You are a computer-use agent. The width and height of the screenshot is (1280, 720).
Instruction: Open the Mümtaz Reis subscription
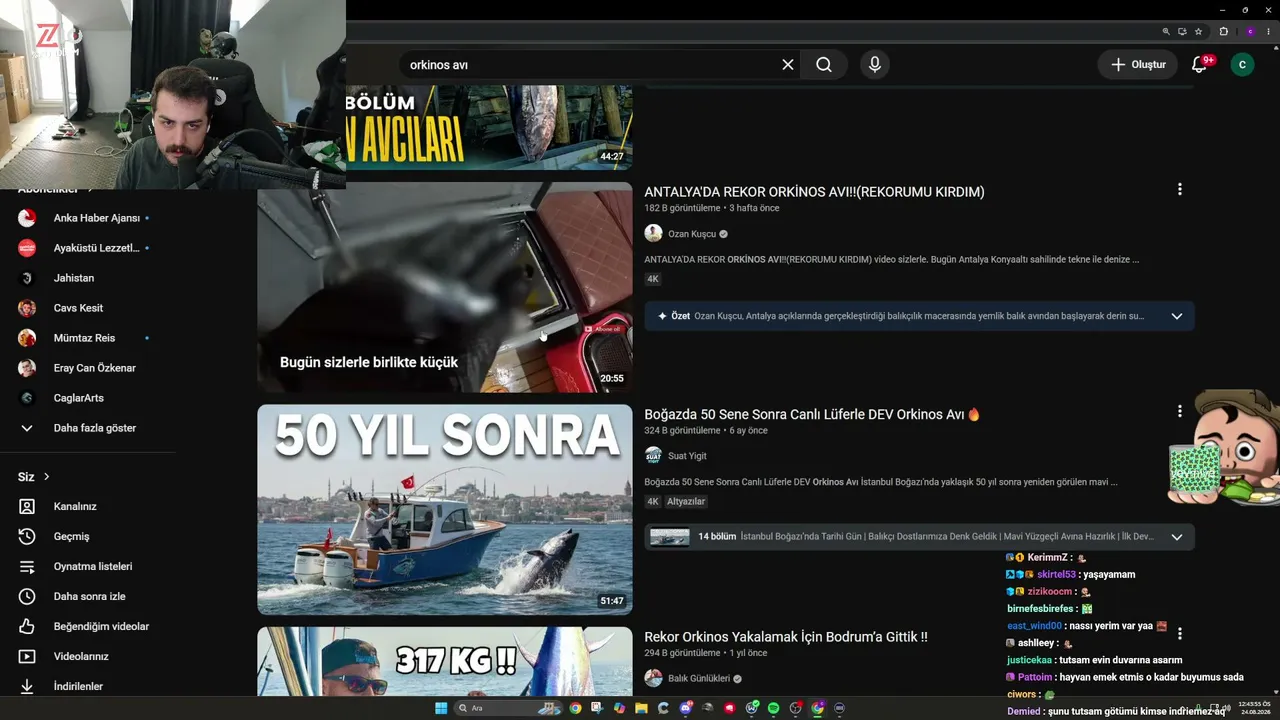coord(88,338)
